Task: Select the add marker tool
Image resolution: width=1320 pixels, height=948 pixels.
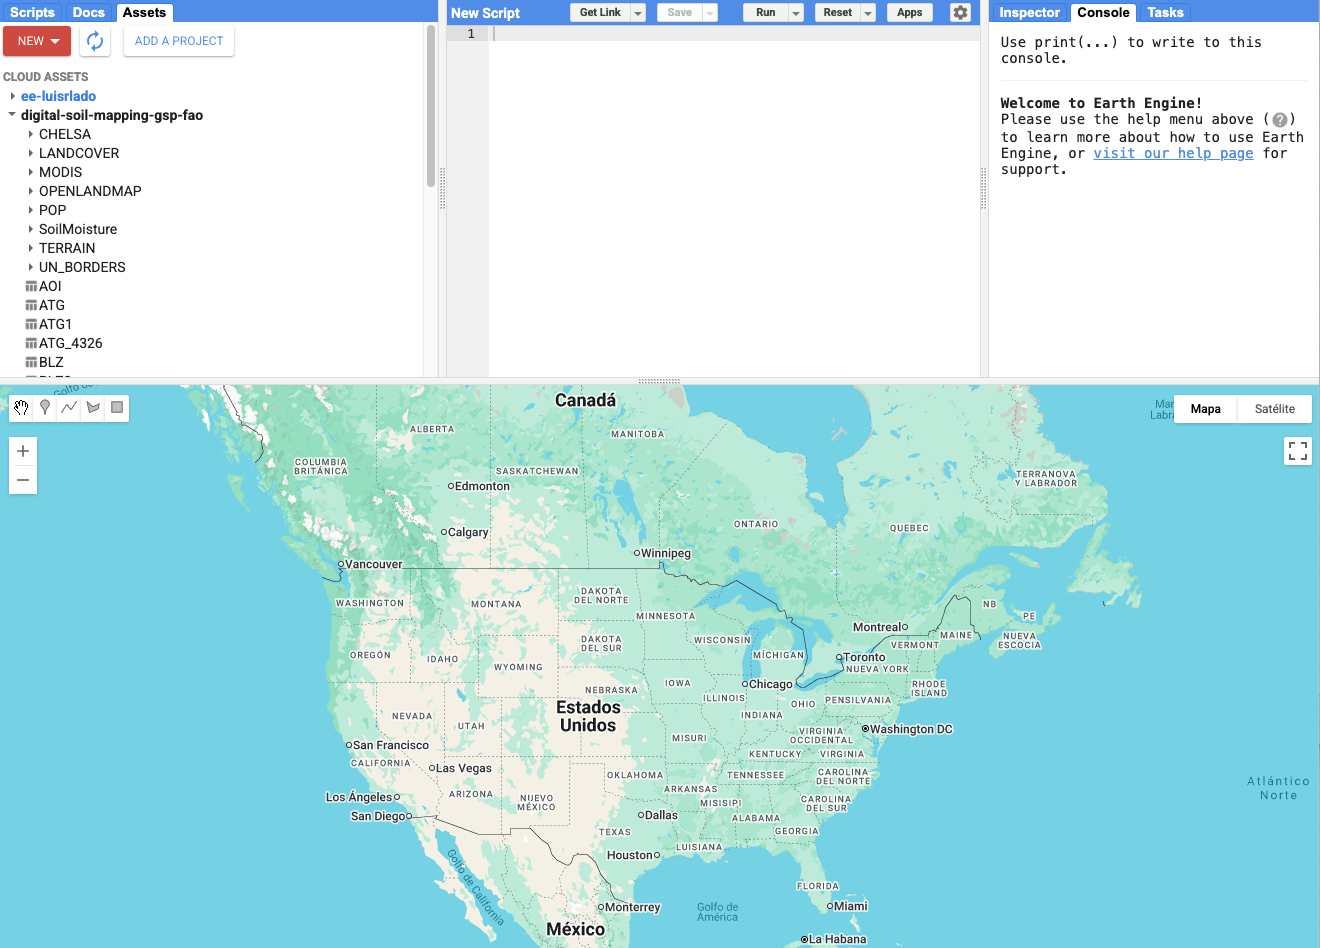Action: 45,408
